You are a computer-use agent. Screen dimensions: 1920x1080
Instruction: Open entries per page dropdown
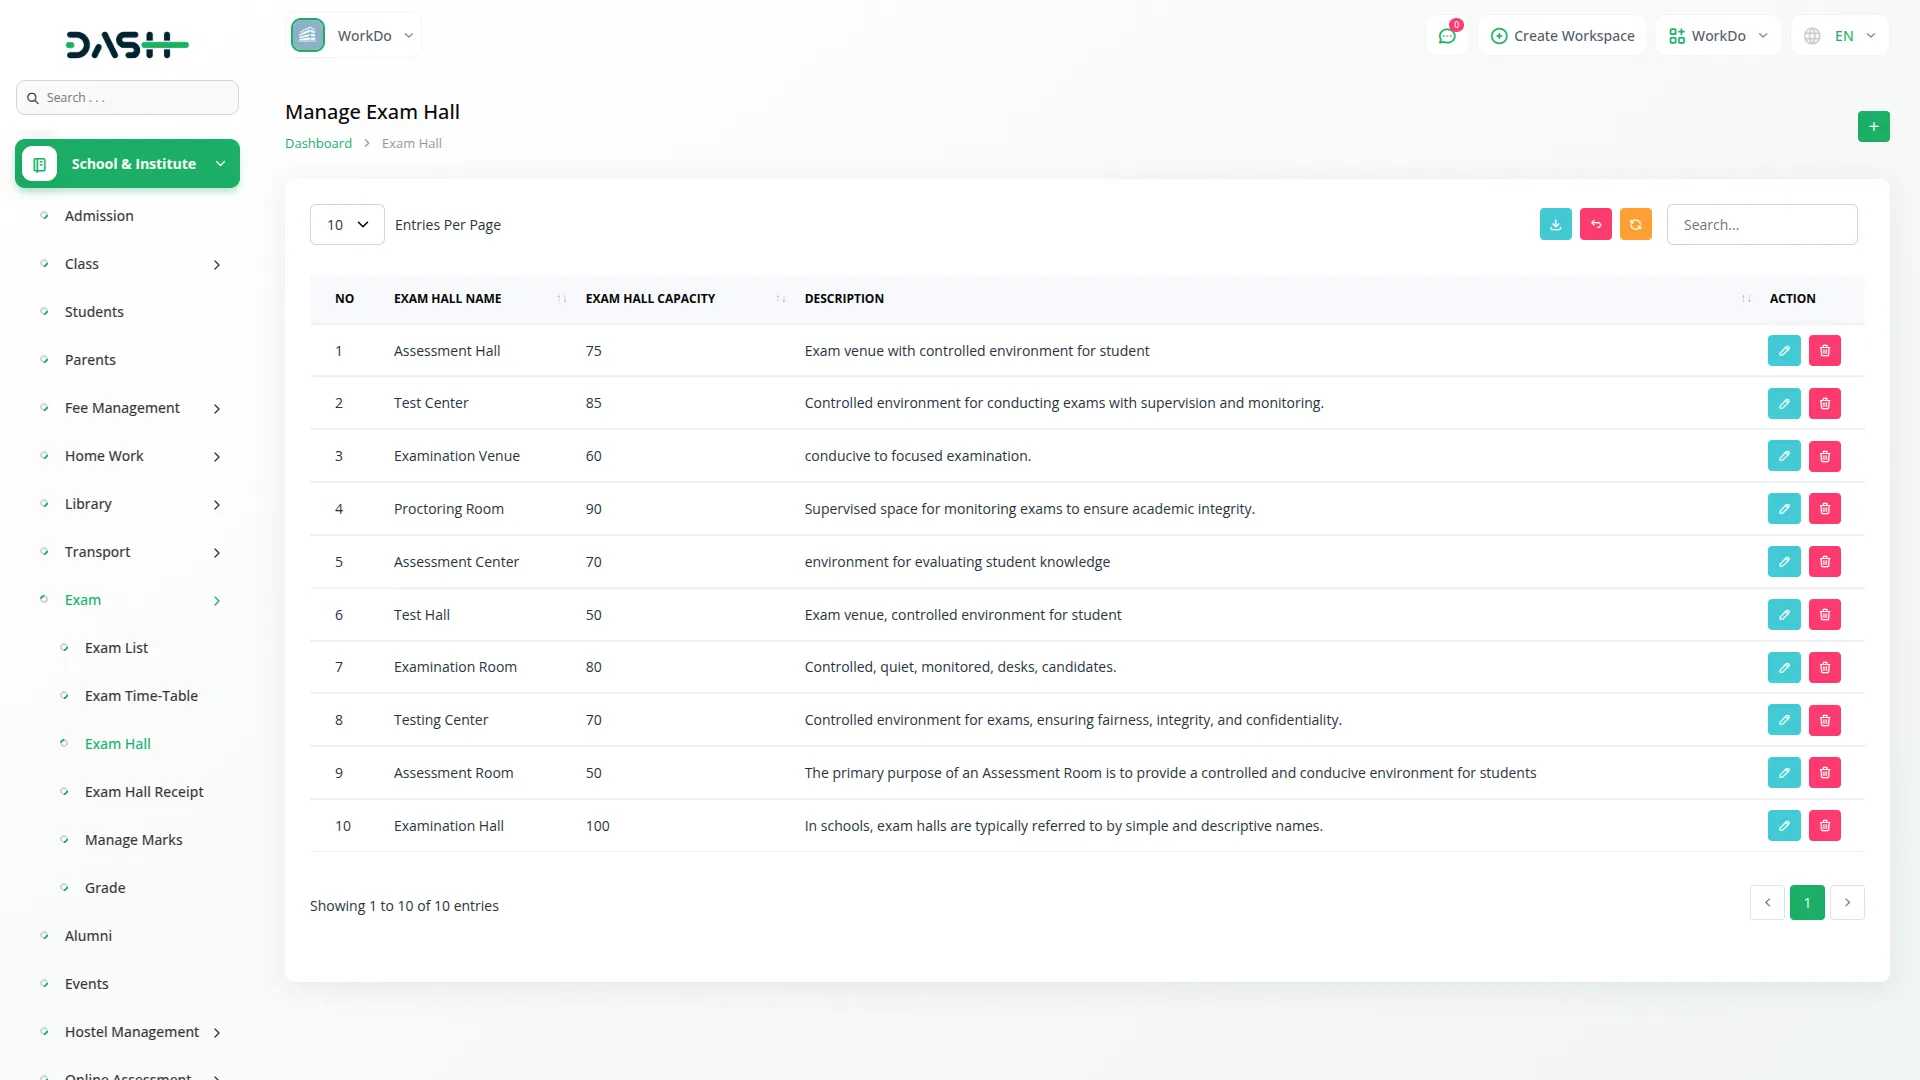pyautogui.click(x=346, y=224)
